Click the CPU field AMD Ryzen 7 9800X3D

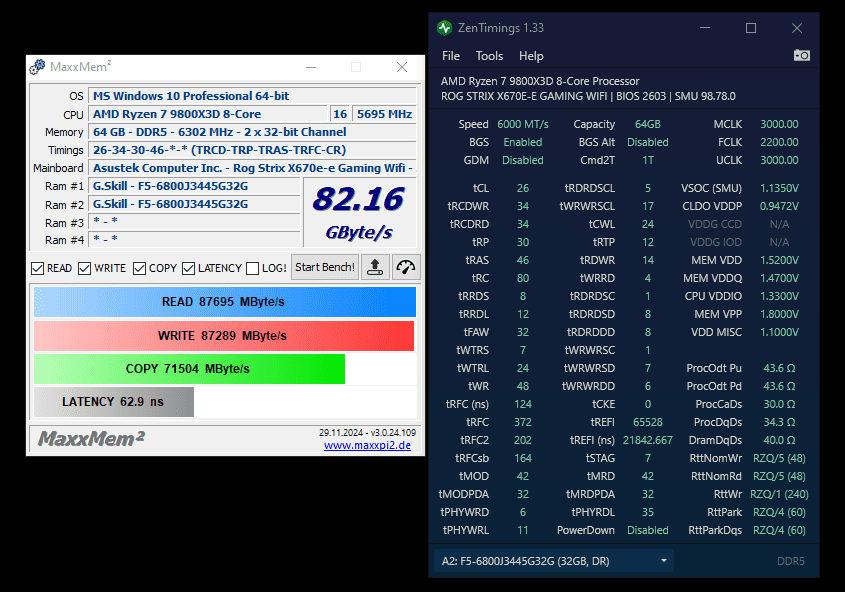tap(208, 114)
